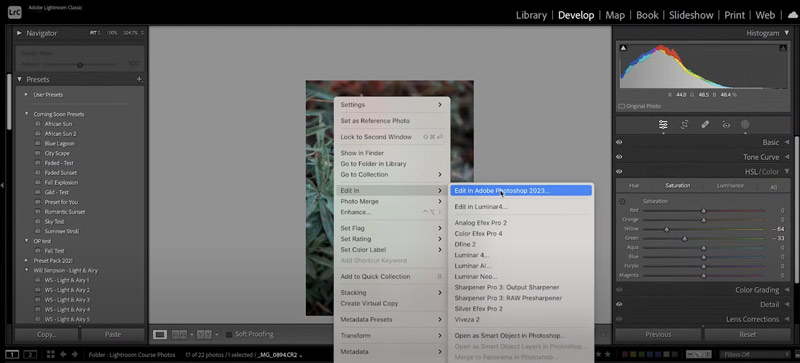The height and width of the screenshot is (363, 800).
Task: Click the Blue Lagoon preset icon
Action: 38,143
